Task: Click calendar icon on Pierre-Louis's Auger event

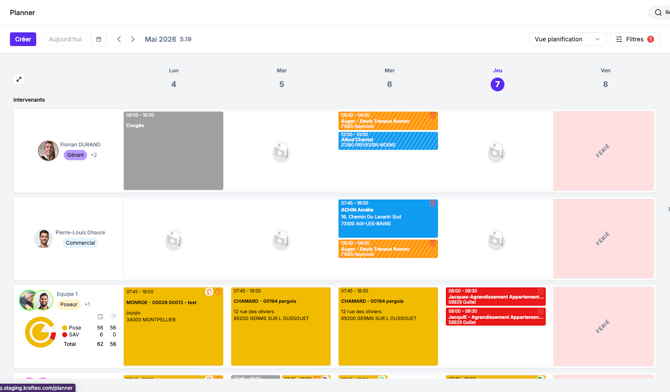Action: (x=433, y=243)
